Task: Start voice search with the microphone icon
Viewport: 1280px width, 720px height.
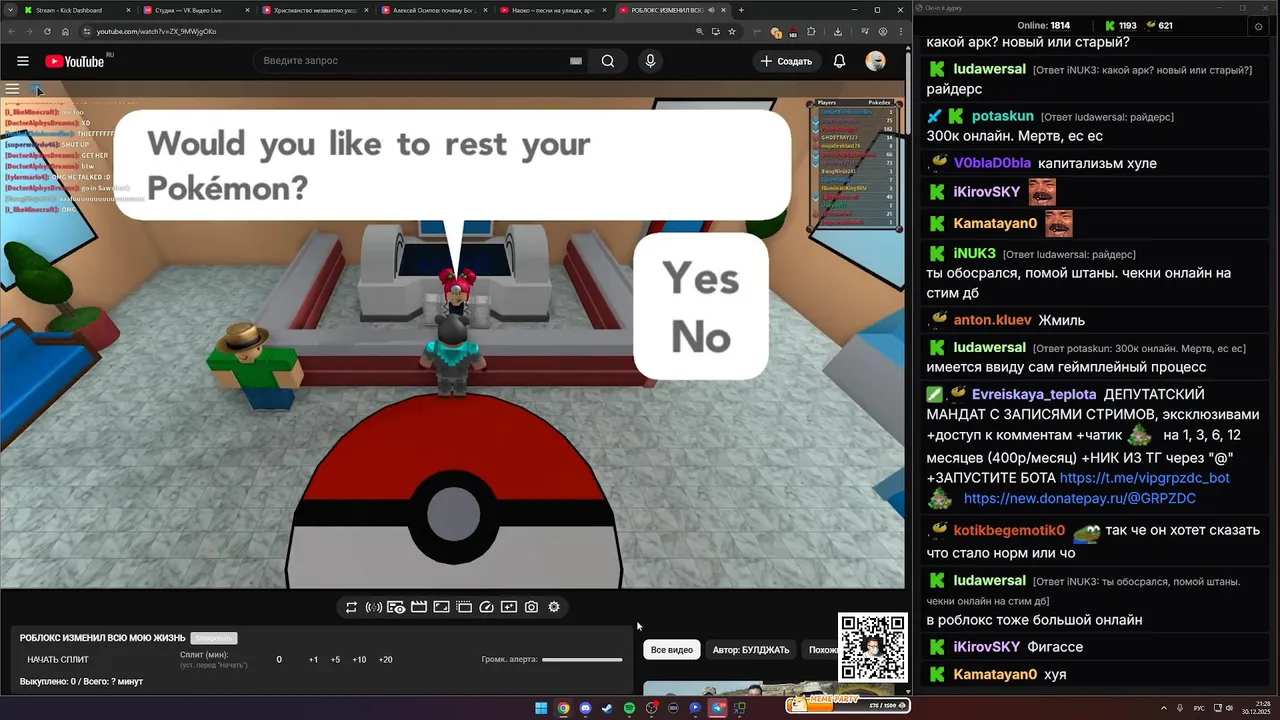Action: pos(650,61)
